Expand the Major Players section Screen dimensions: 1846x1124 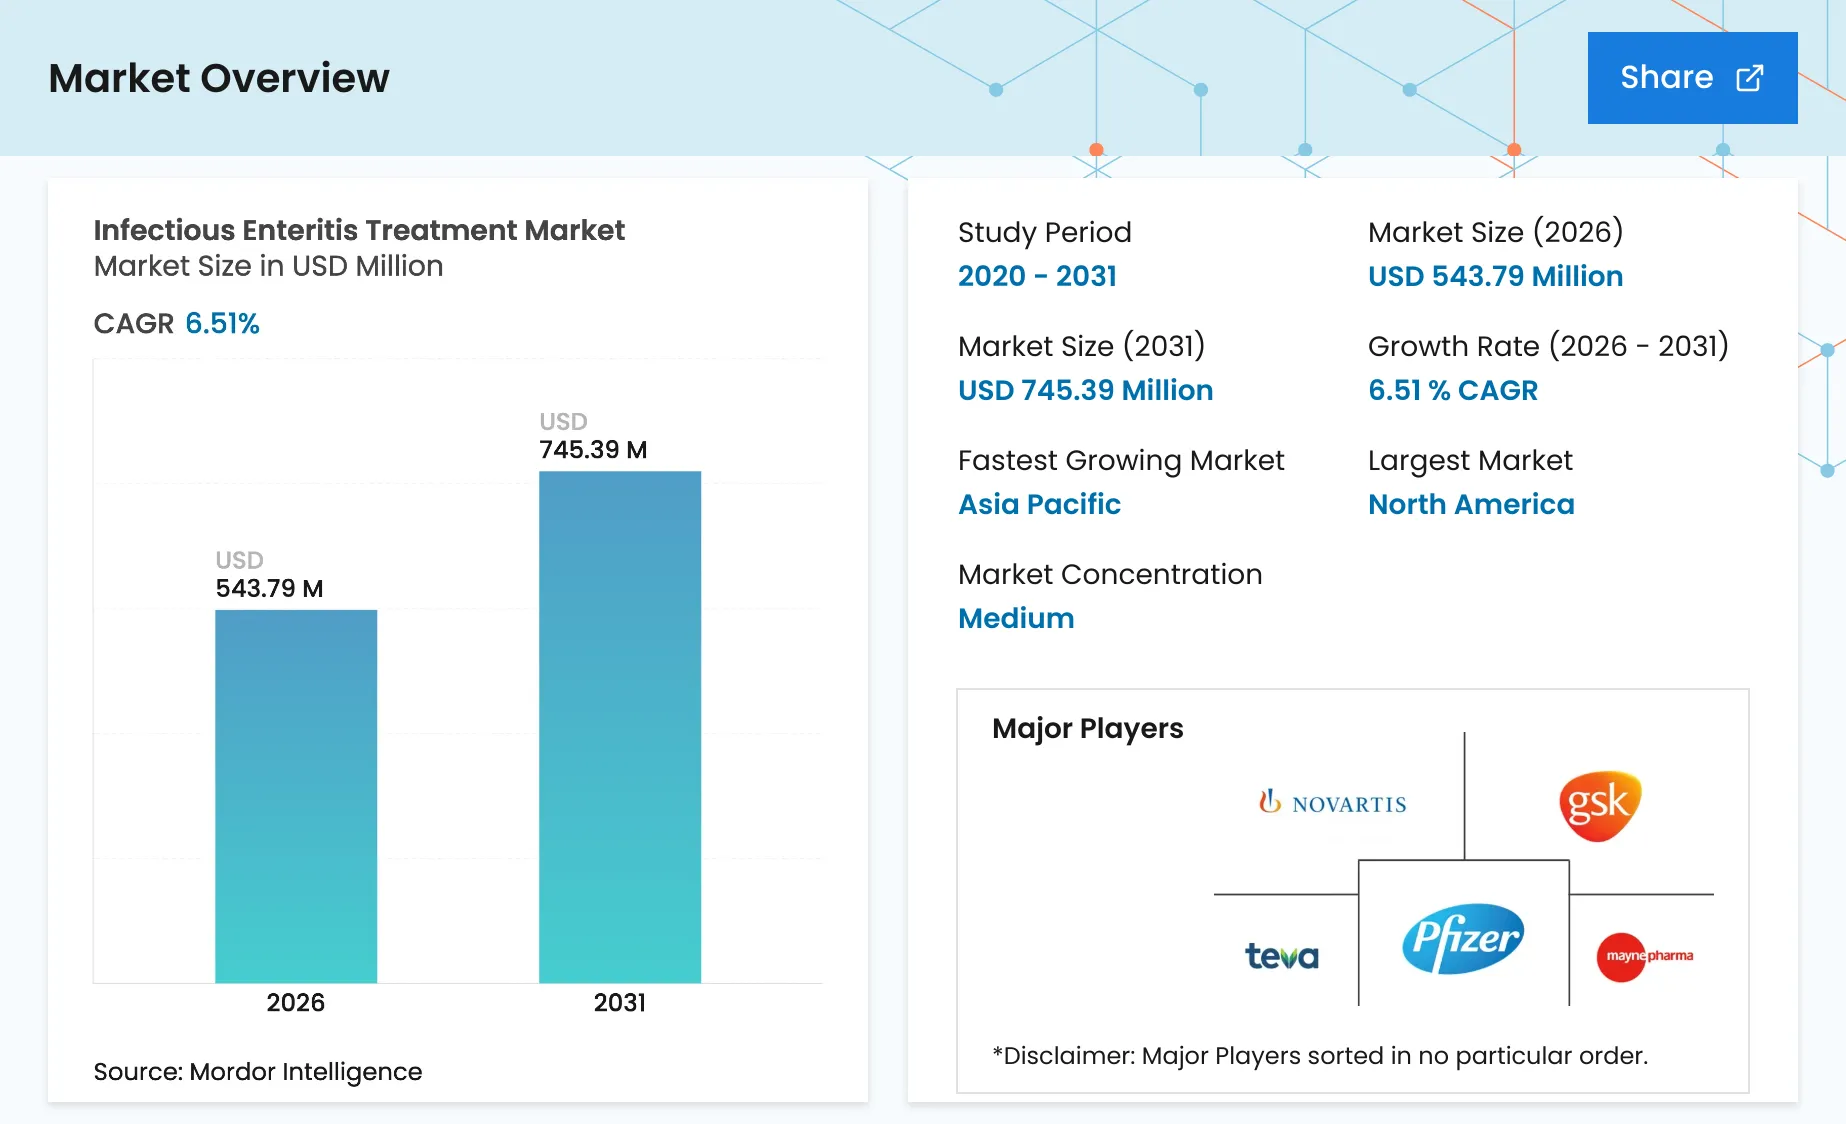pyautogui.click(x=1088, y=729)
